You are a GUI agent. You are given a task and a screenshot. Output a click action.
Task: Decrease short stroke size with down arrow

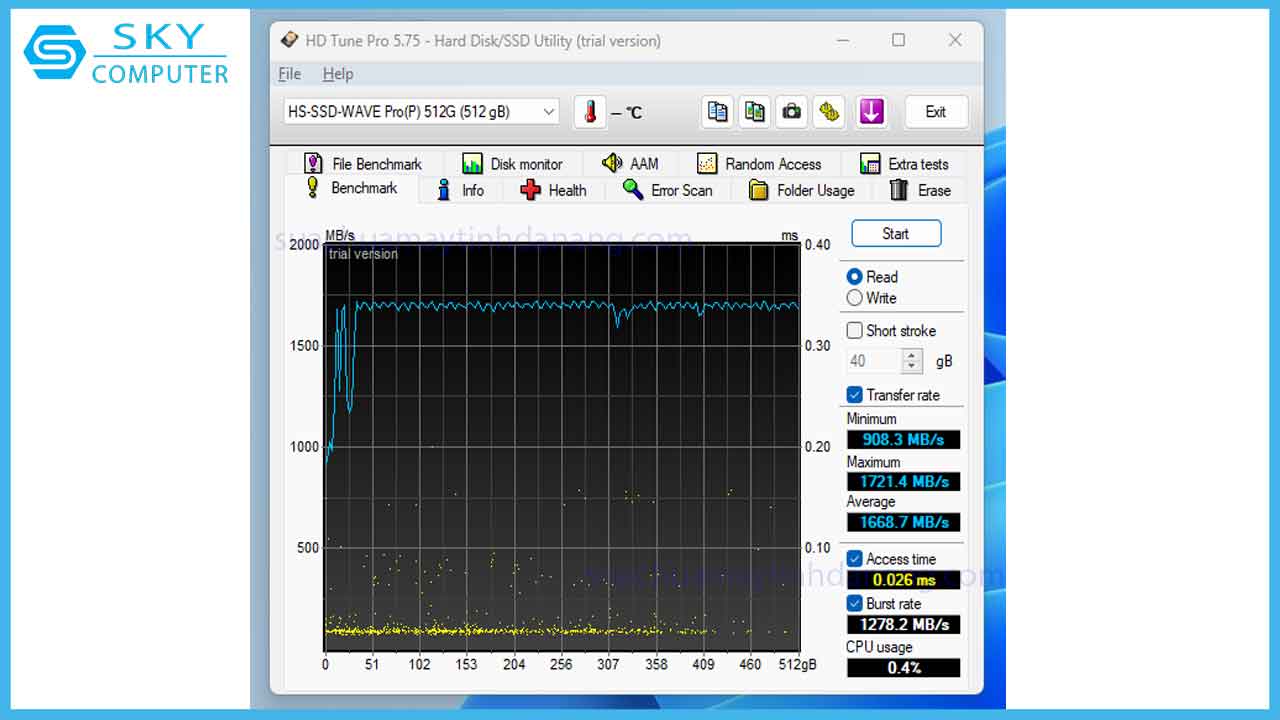click(x=911, y=367)
